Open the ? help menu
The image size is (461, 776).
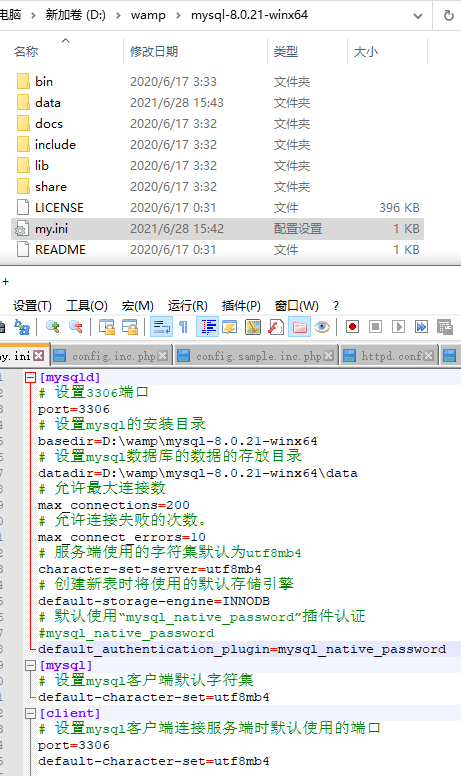[336, 306]
